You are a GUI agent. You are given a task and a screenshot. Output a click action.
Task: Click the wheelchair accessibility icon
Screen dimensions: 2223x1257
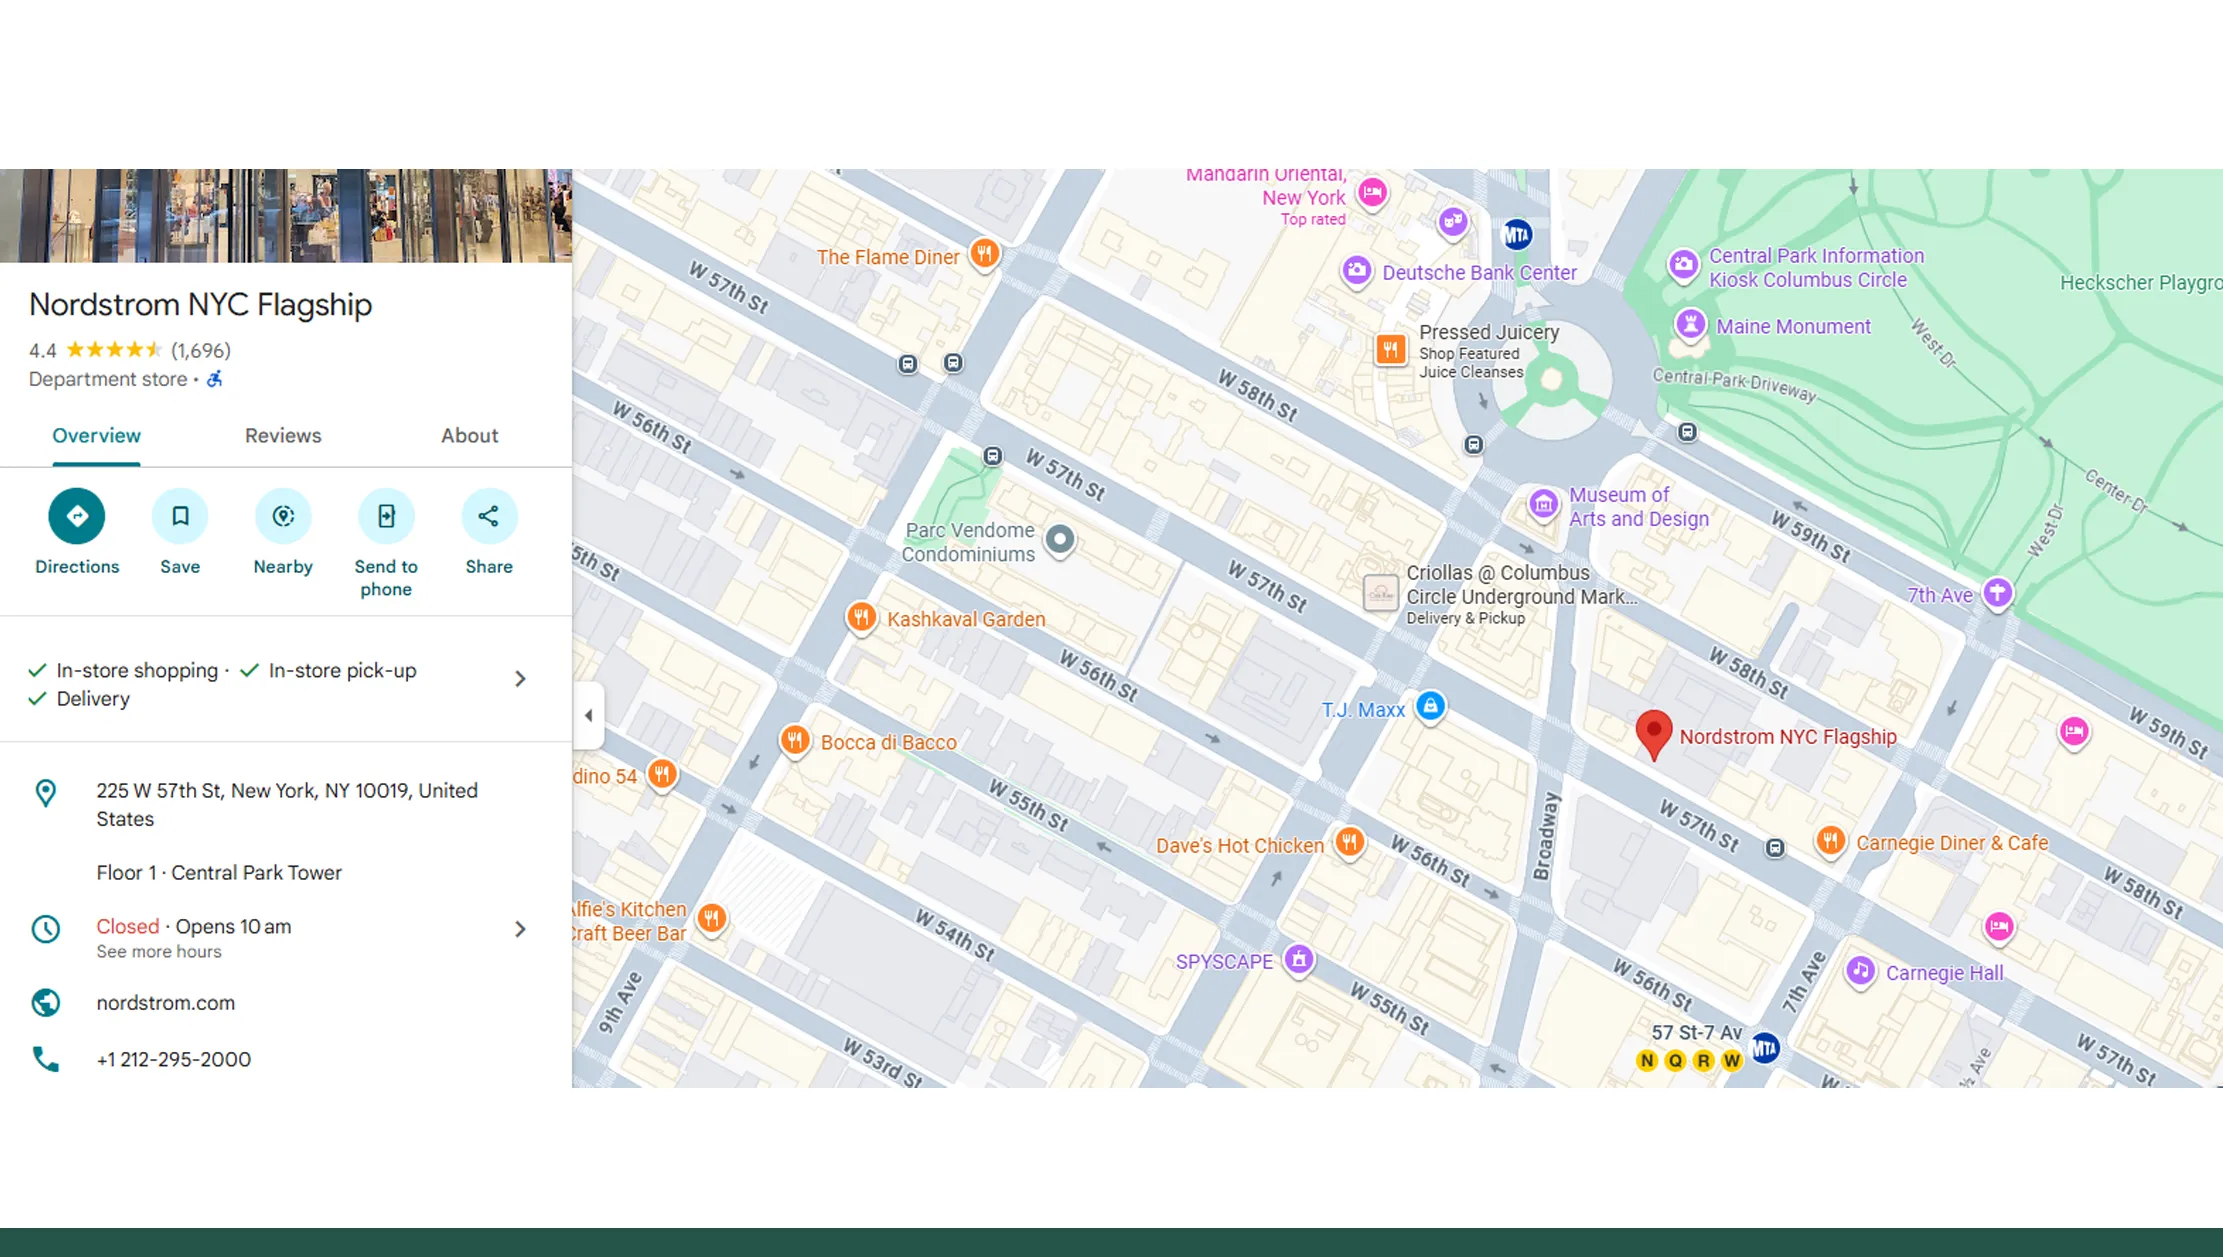[214, 379]
